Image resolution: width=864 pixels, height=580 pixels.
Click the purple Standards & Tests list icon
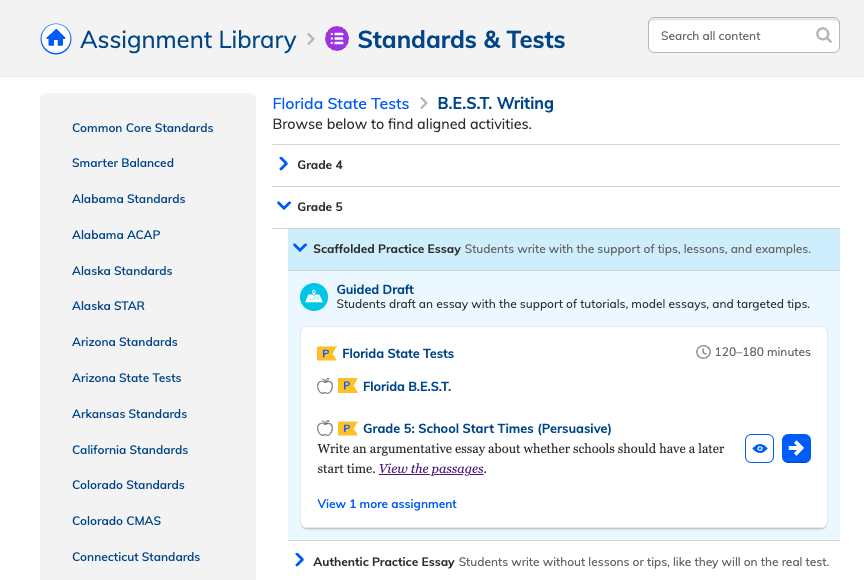337,39
